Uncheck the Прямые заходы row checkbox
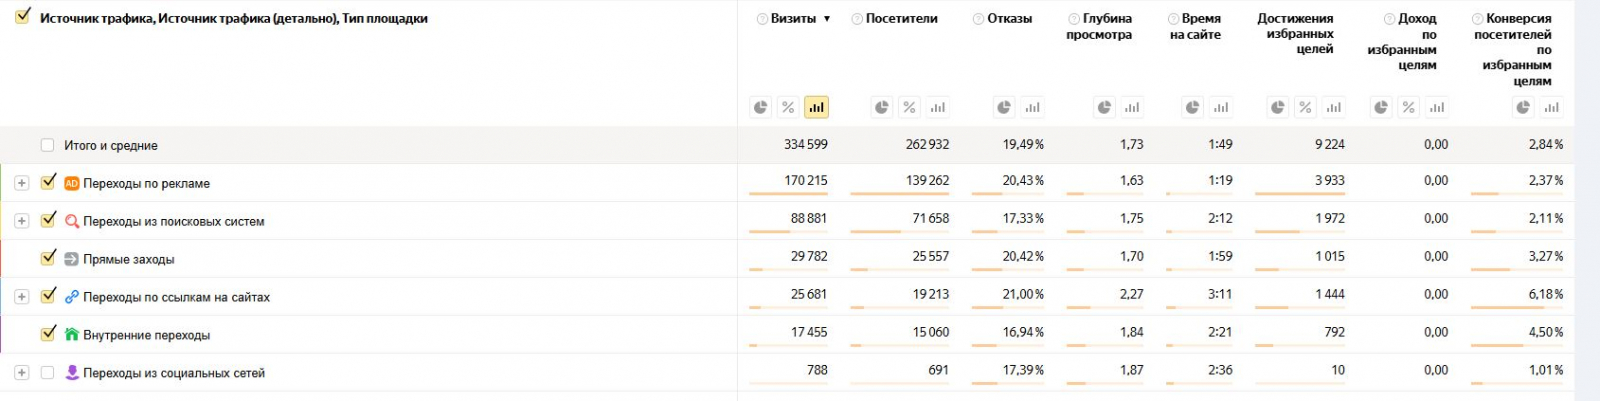The height and width of the screenshot is (401, 1600). (x=48, y=258)
